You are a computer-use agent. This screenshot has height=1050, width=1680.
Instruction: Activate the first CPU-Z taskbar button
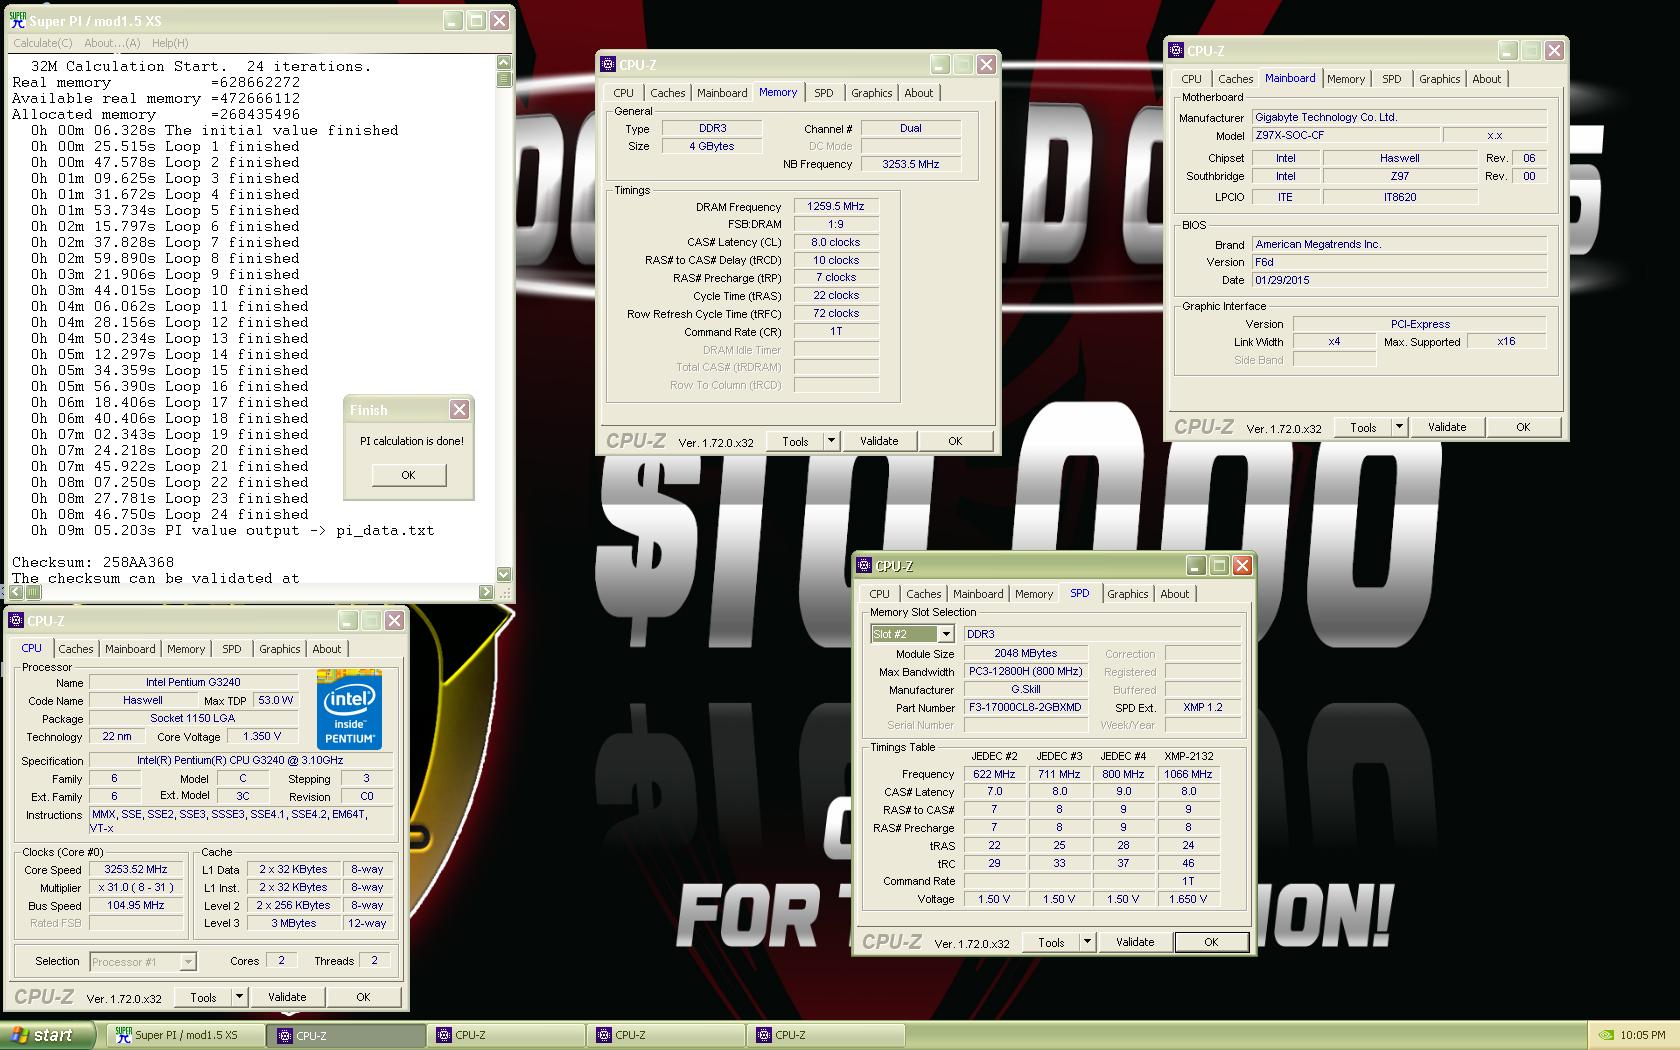[x=346, y=1036]
